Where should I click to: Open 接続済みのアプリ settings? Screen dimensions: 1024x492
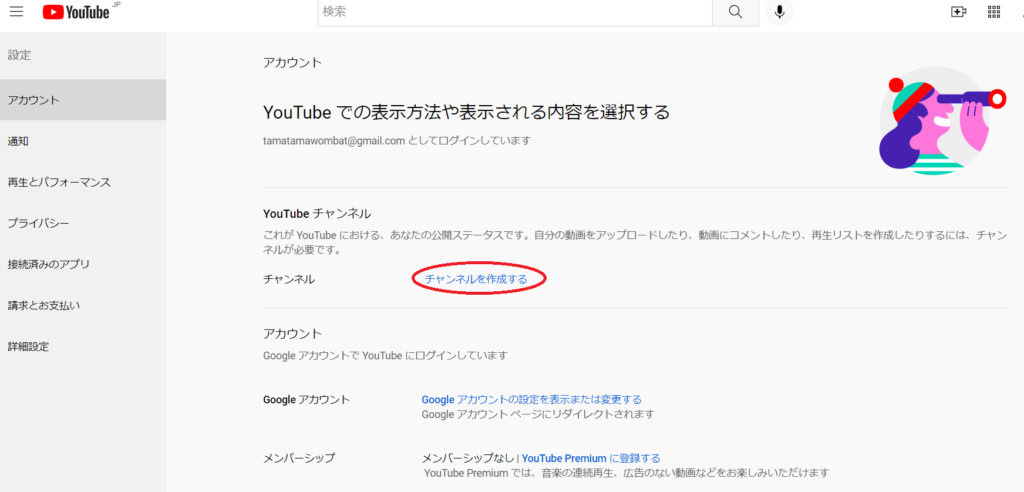[x=83, y=265]
